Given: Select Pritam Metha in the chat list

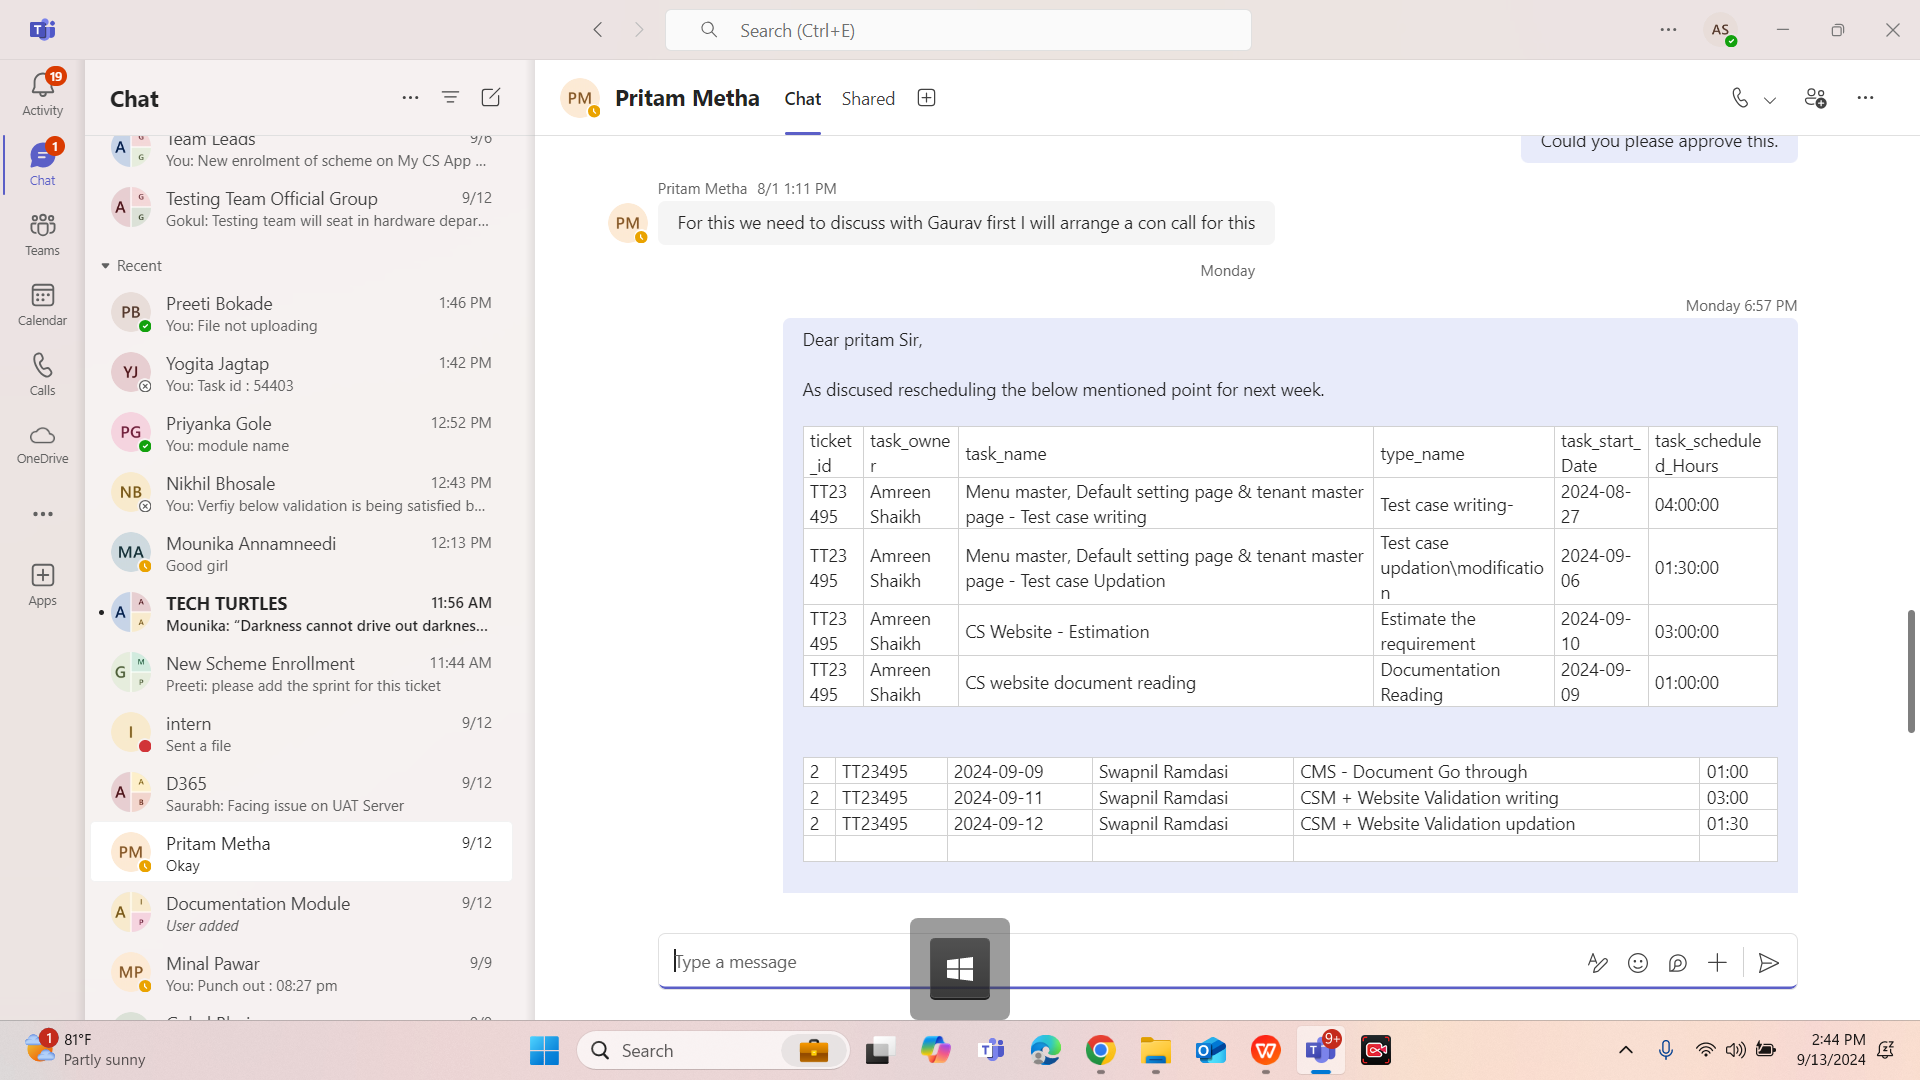Looking at the screenshot, I should click(x=301, y=852).
